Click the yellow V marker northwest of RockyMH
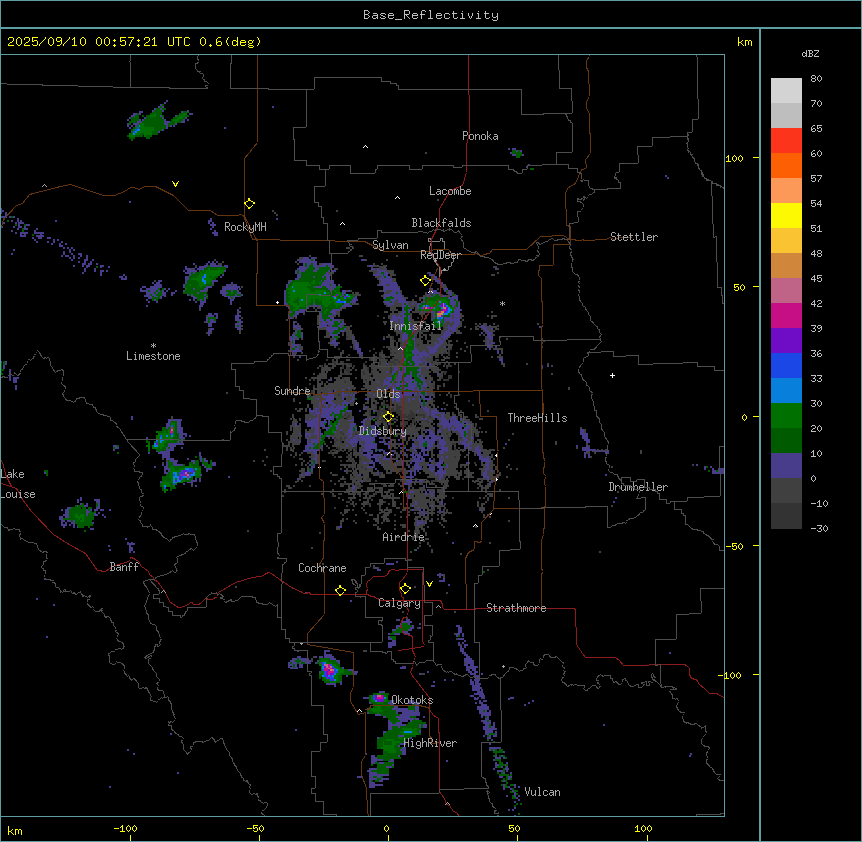This screenshot has height=842, width=862. (x=175, y=184)
